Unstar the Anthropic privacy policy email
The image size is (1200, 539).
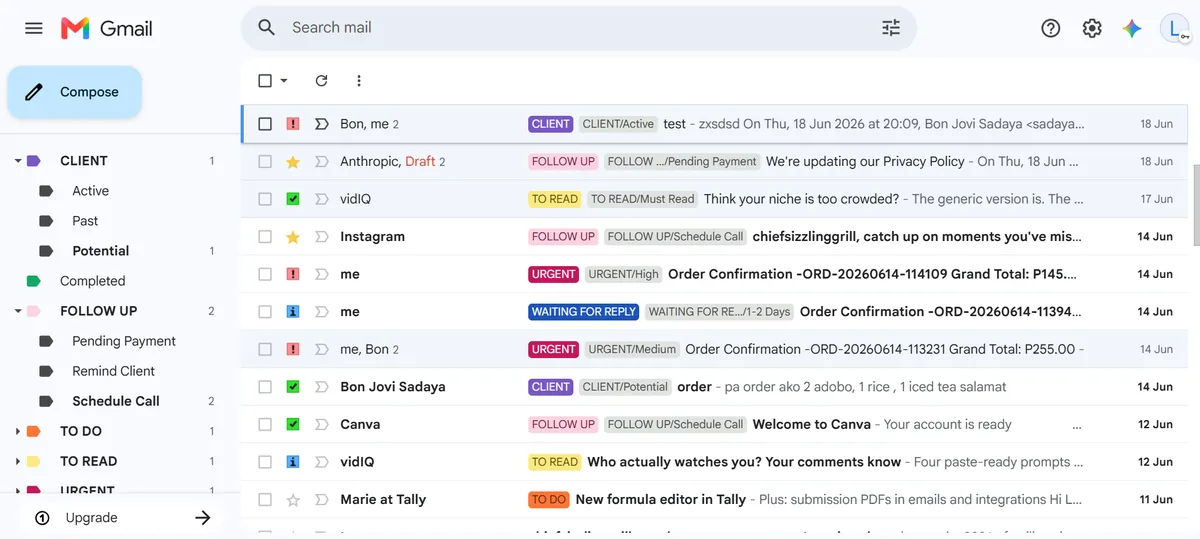click(293, 161)
